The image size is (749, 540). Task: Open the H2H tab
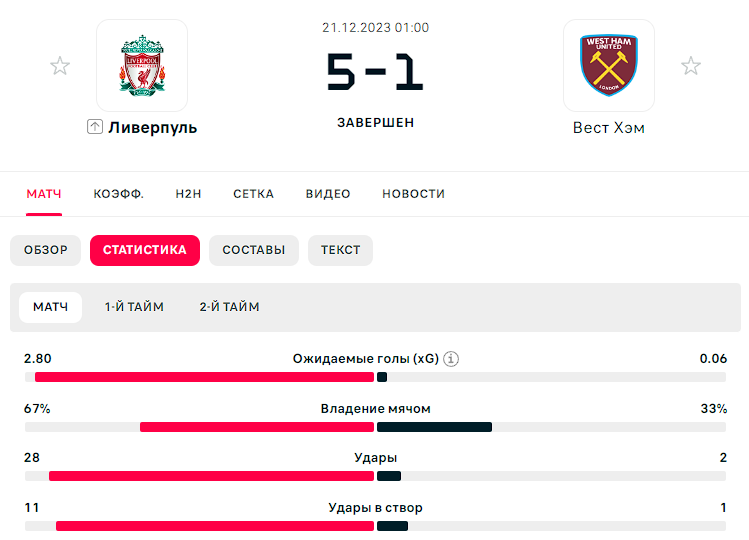(x=188, y=194)
